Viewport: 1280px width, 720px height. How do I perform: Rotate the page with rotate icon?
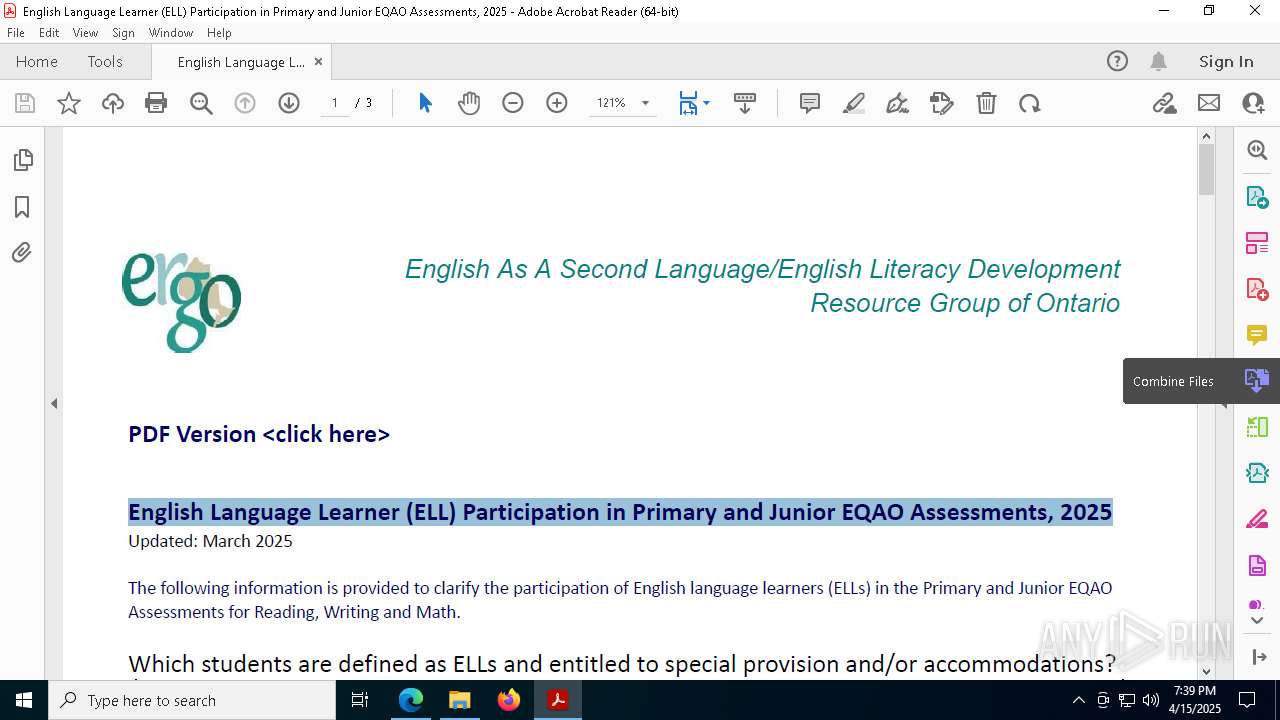1030,103
